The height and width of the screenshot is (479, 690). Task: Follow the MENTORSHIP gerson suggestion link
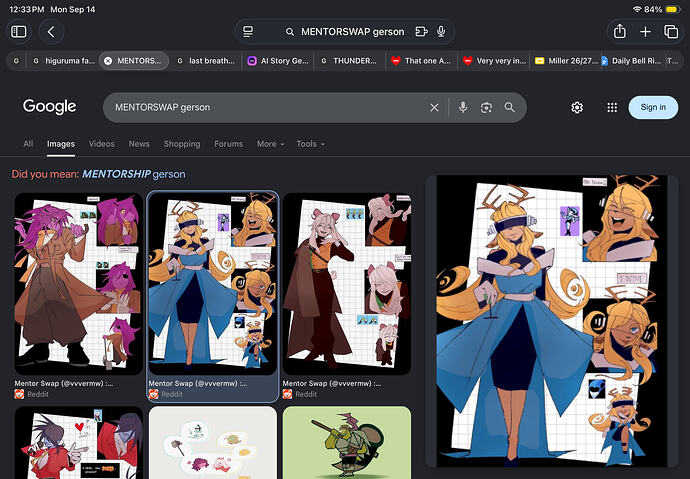(x=134, y=174)
